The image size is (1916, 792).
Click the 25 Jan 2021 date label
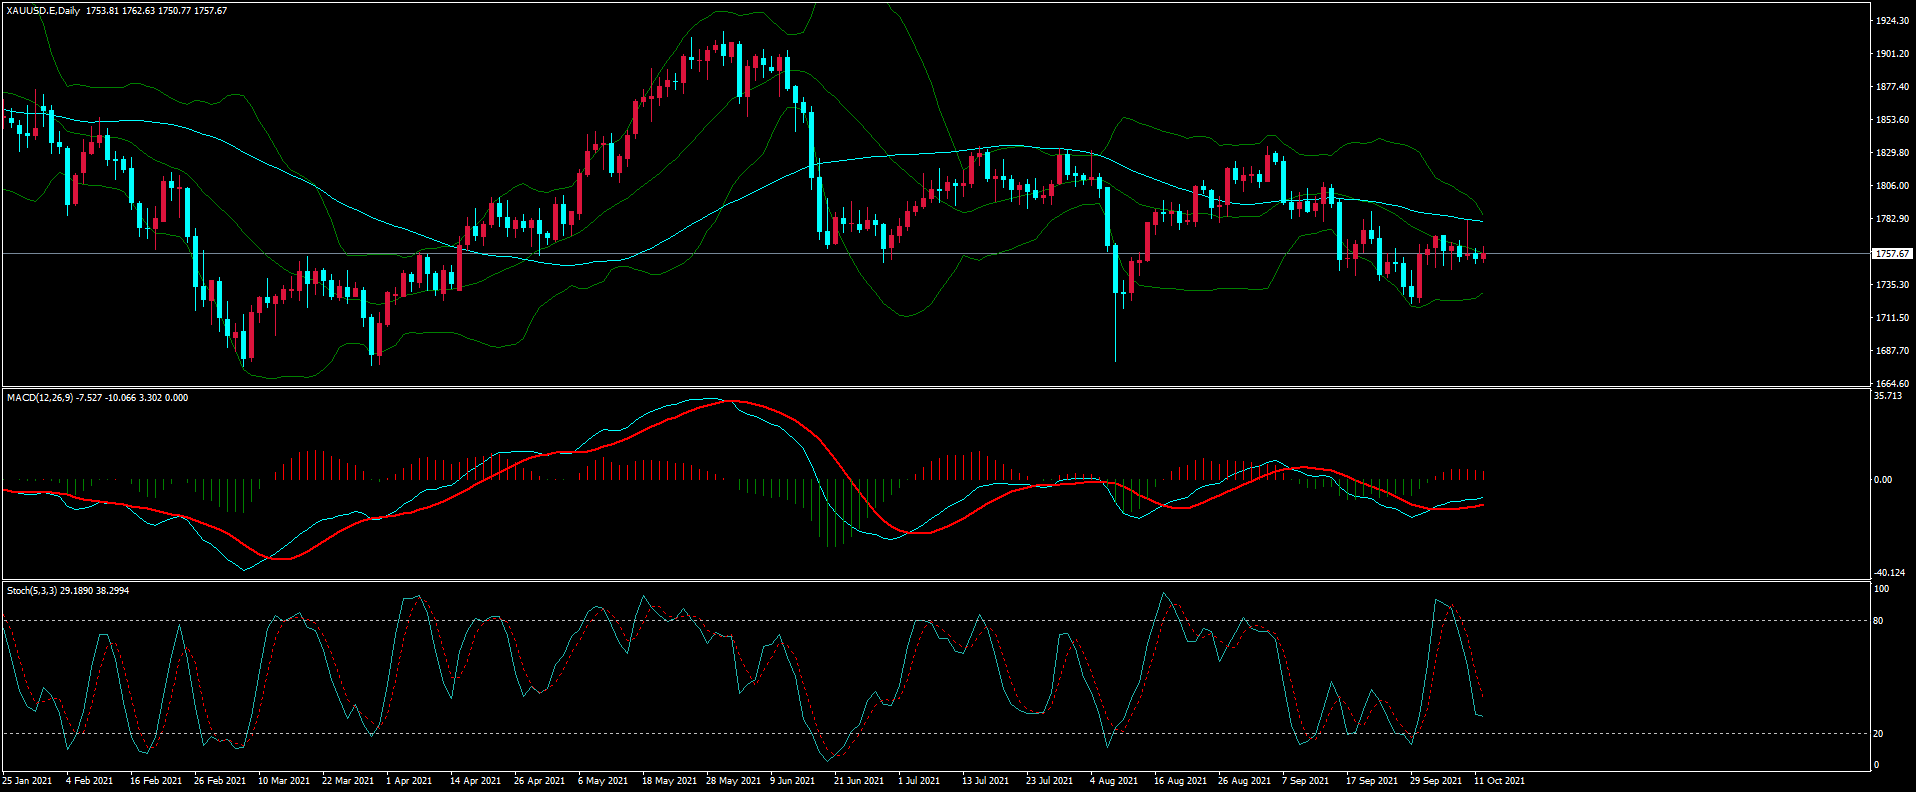click(27, 781)
